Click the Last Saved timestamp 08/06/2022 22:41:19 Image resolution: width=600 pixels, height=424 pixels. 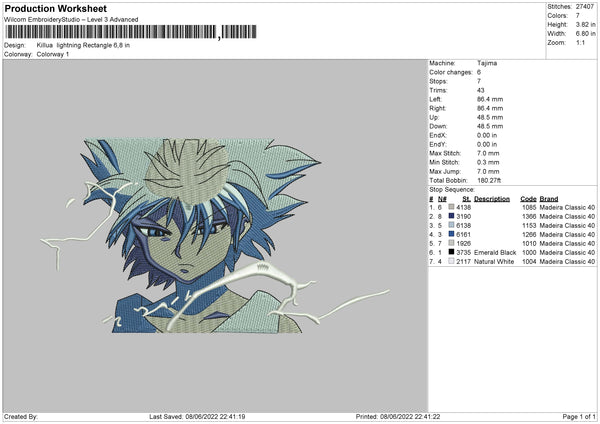pyautogui.click(x=215, y=416)
